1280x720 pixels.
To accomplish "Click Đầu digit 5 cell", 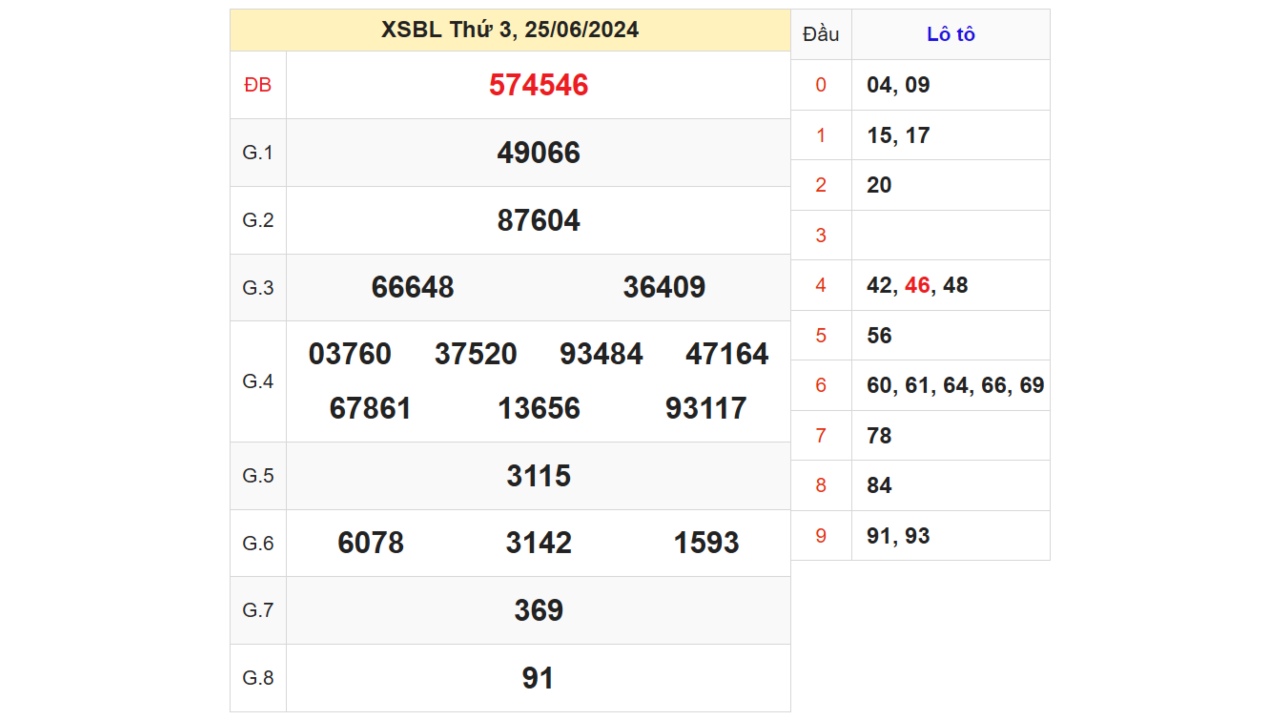I will (x=821, y=335).
